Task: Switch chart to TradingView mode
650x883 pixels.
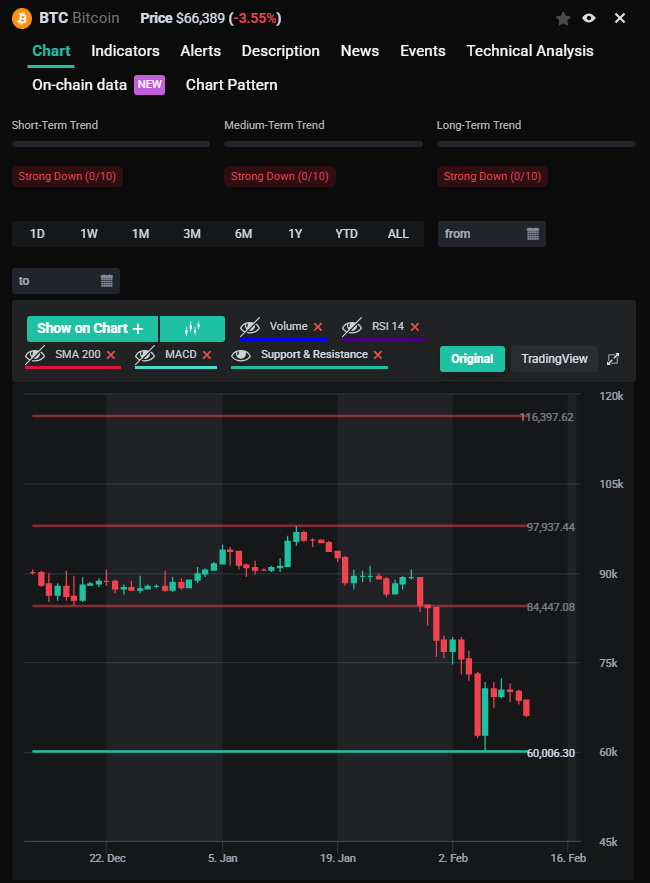Action: (554, 359)
